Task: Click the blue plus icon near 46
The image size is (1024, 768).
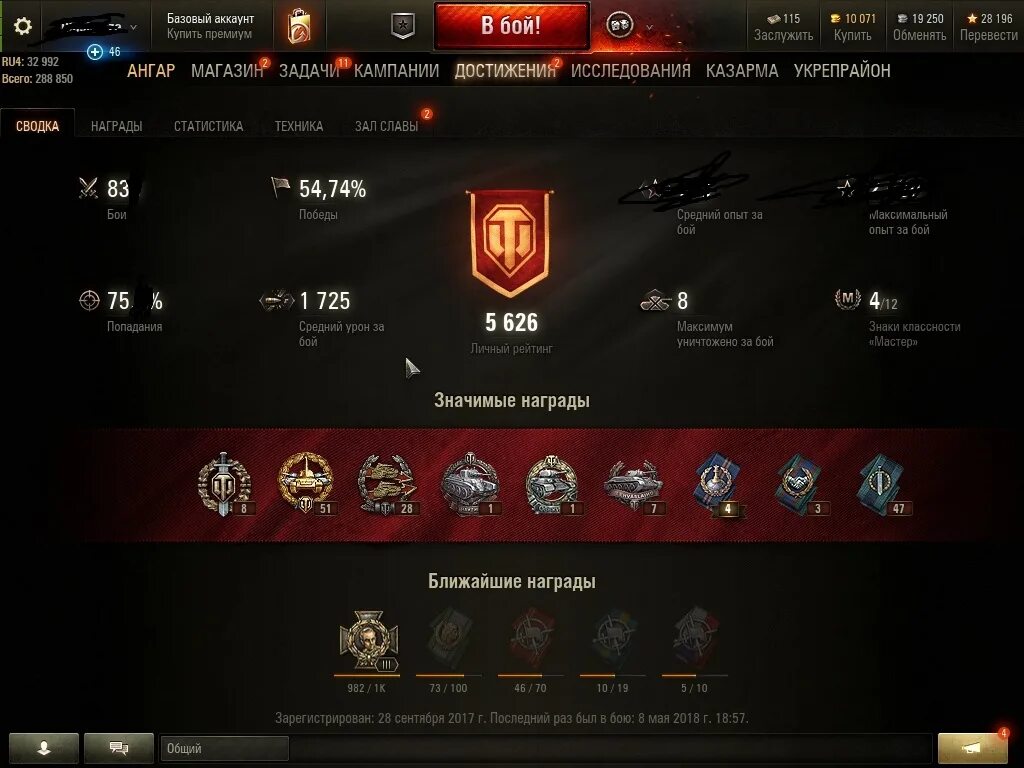Action: click(95, 52)
